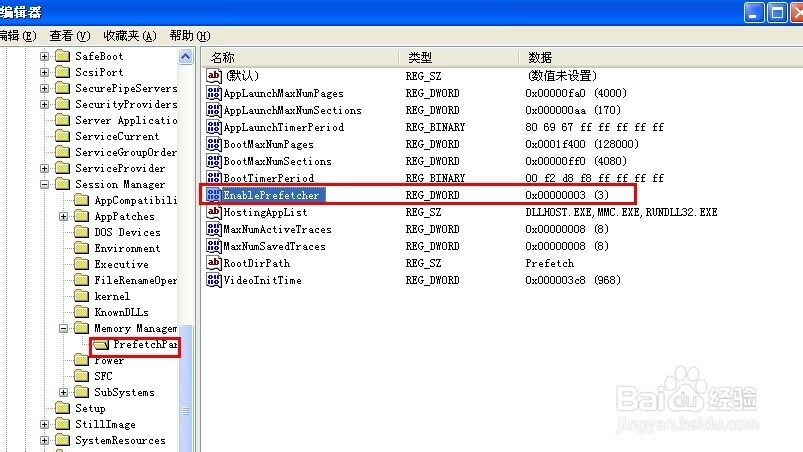Expand the SubSystems tree node

click(x=64, y=393)
